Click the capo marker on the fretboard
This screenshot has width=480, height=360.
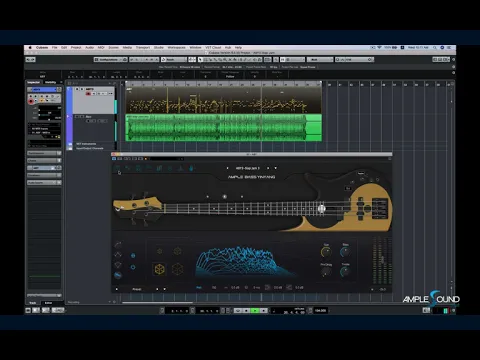(321, 209)
